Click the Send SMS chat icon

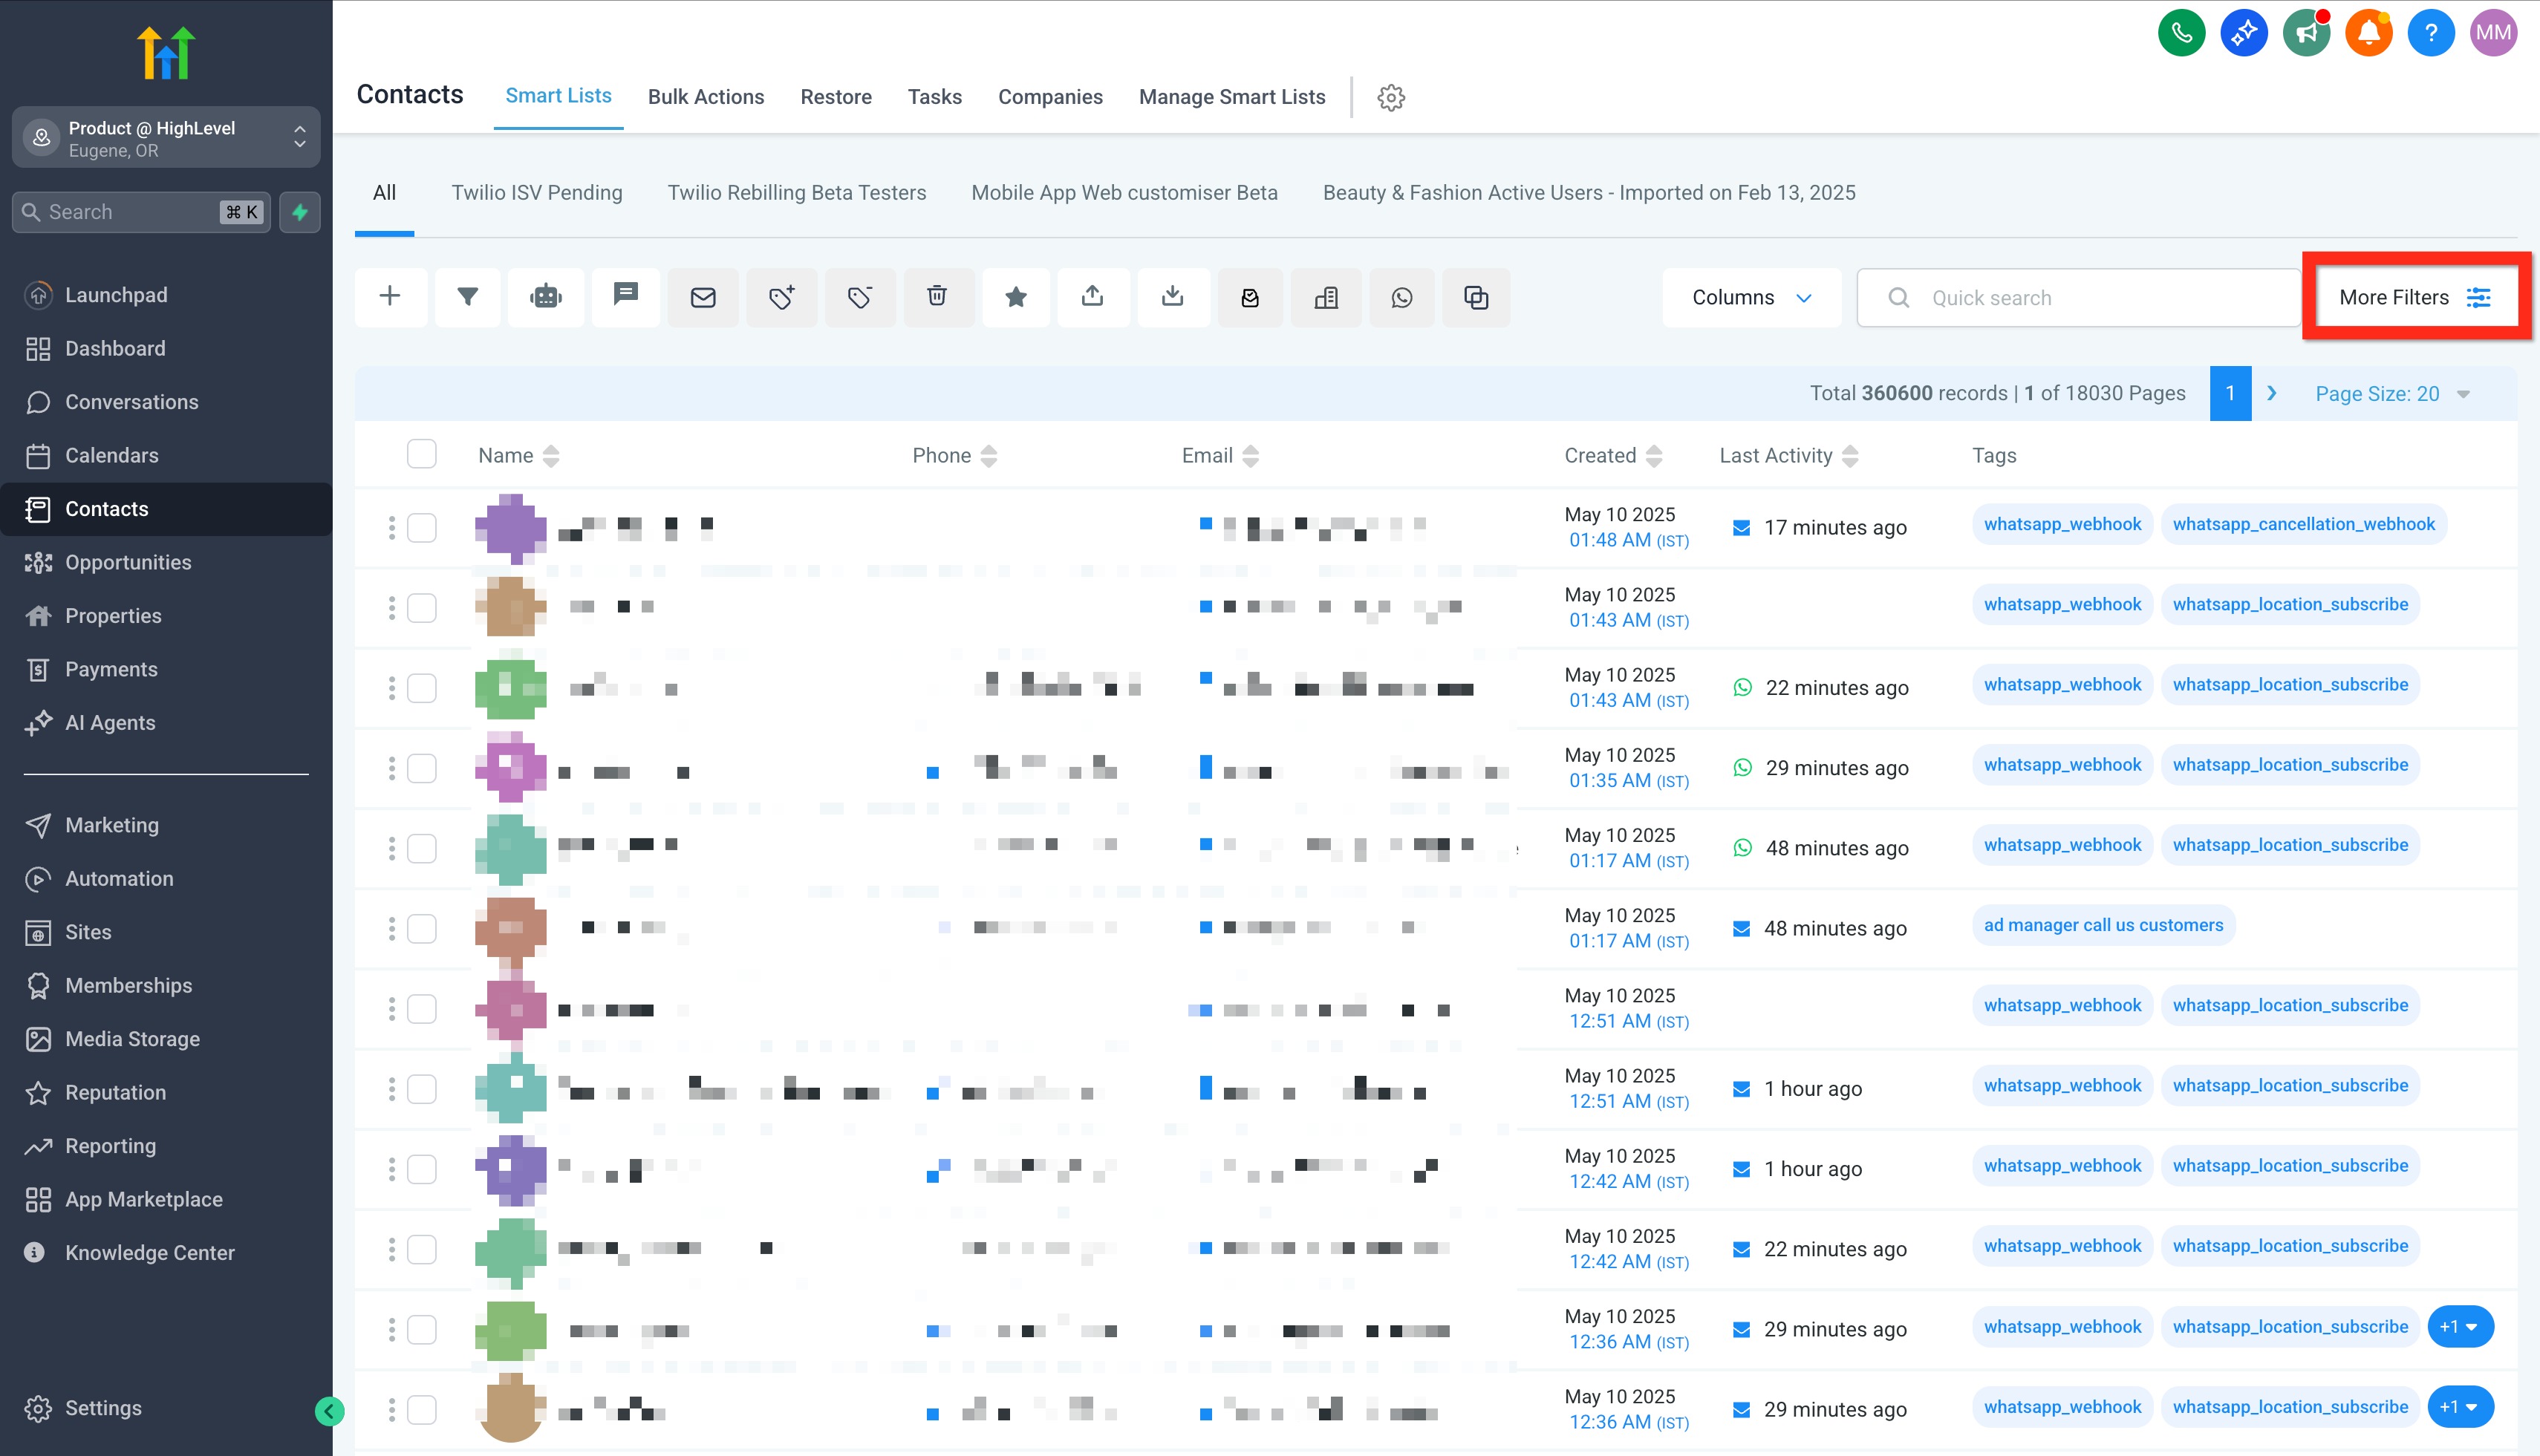point(625,296)
